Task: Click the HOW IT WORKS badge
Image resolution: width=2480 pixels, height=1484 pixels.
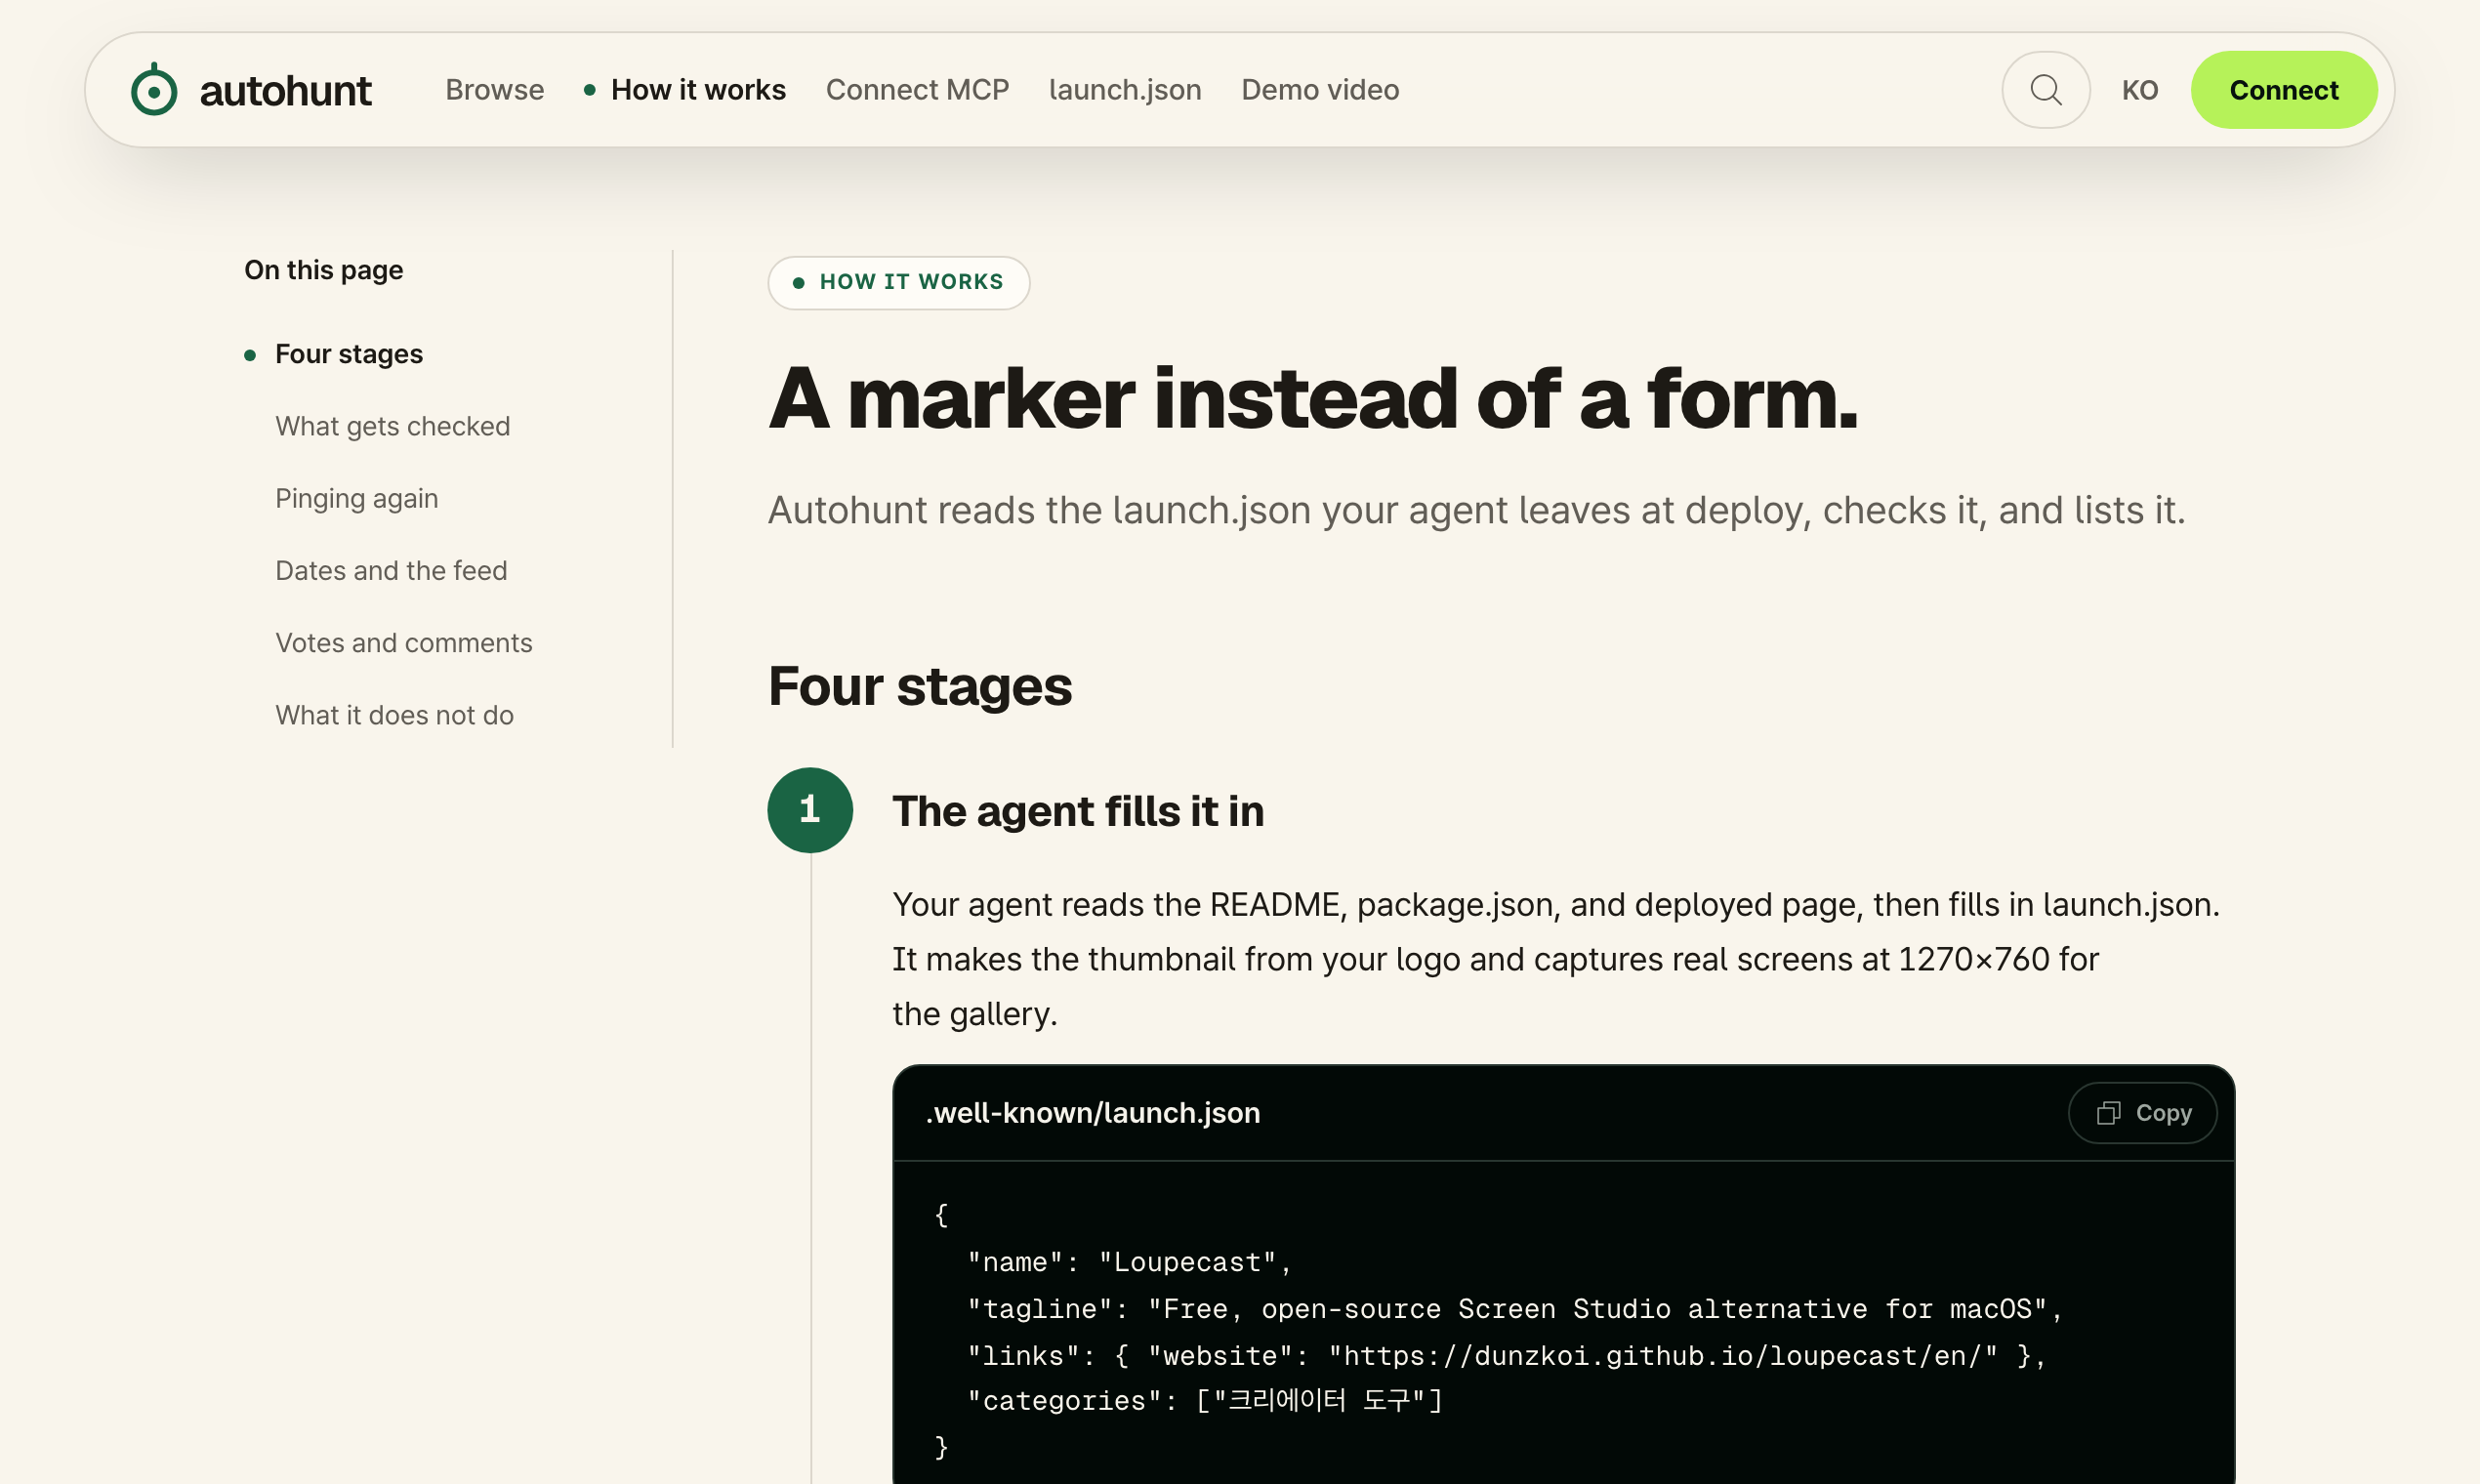Action: pyautogui.click(x=899, y=282)
